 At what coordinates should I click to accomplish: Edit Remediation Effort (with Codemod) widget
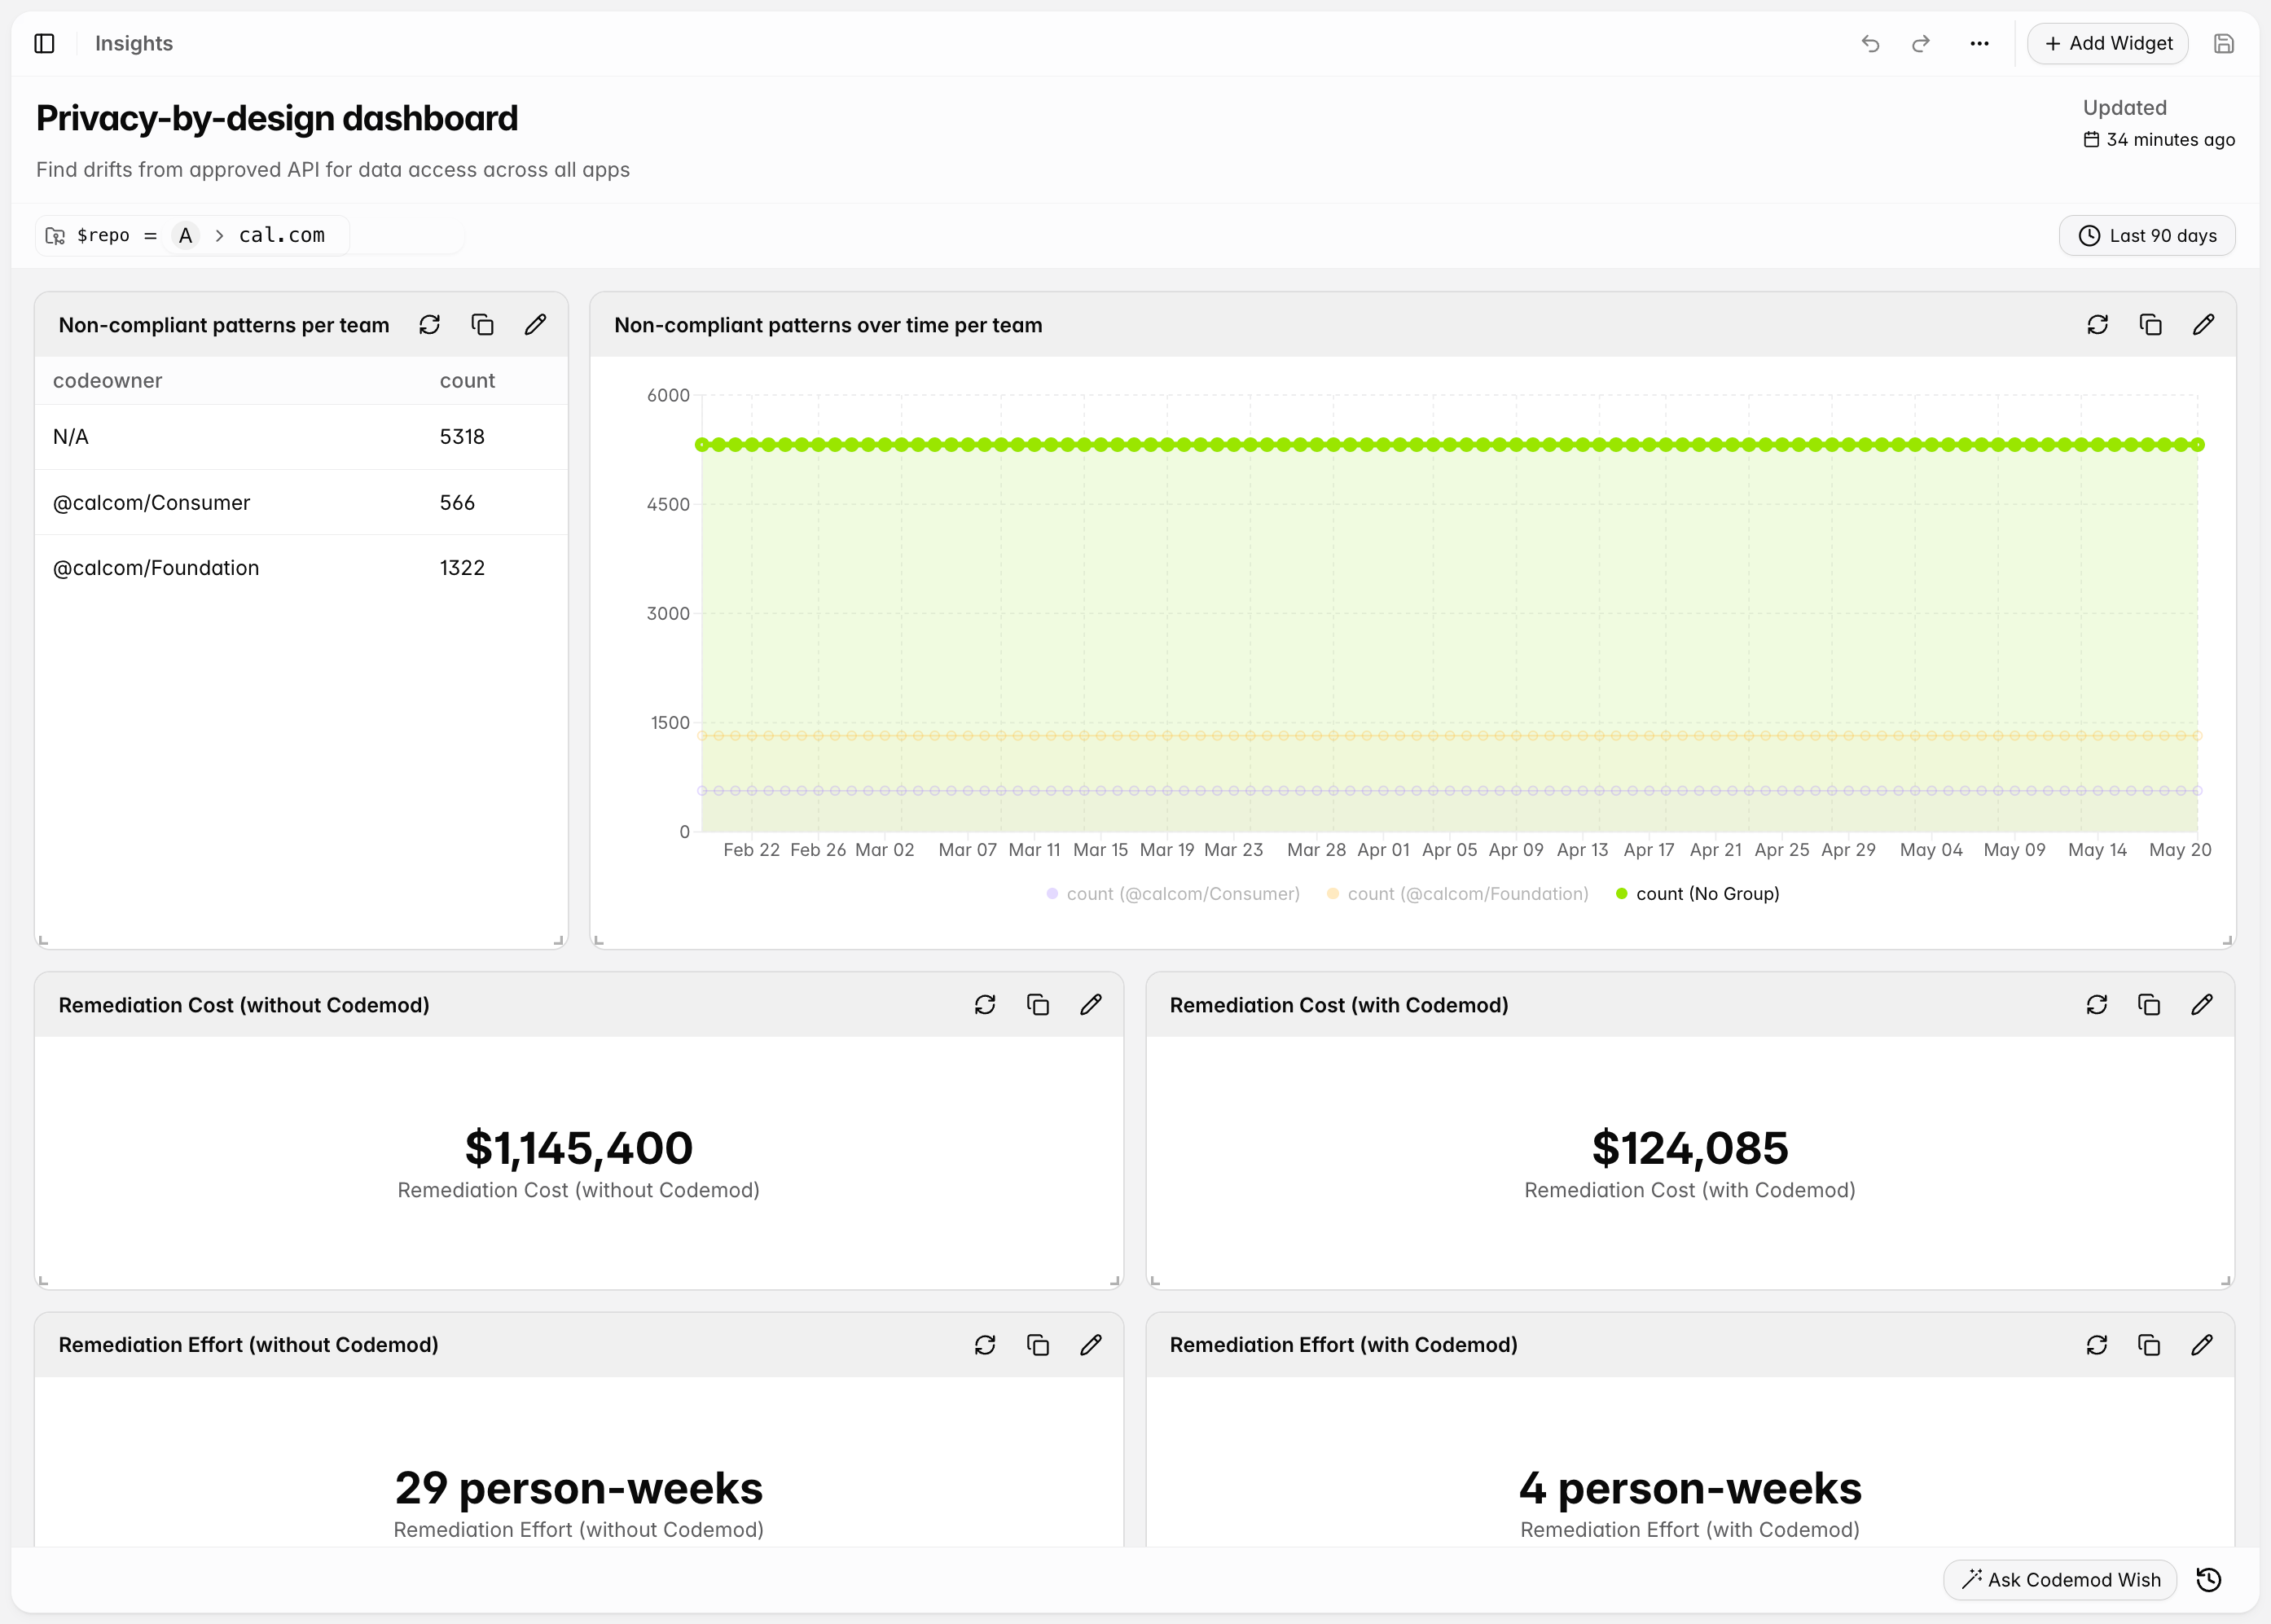click(x=2202, y=1345)
